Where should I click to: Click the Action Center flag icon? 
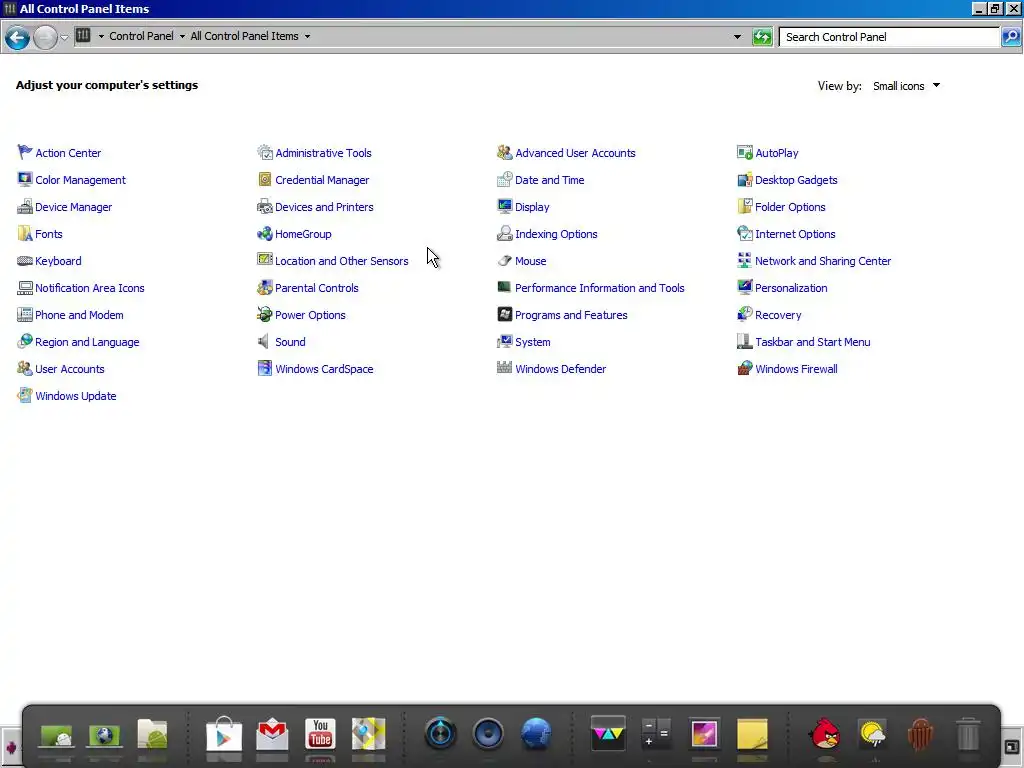25,152
